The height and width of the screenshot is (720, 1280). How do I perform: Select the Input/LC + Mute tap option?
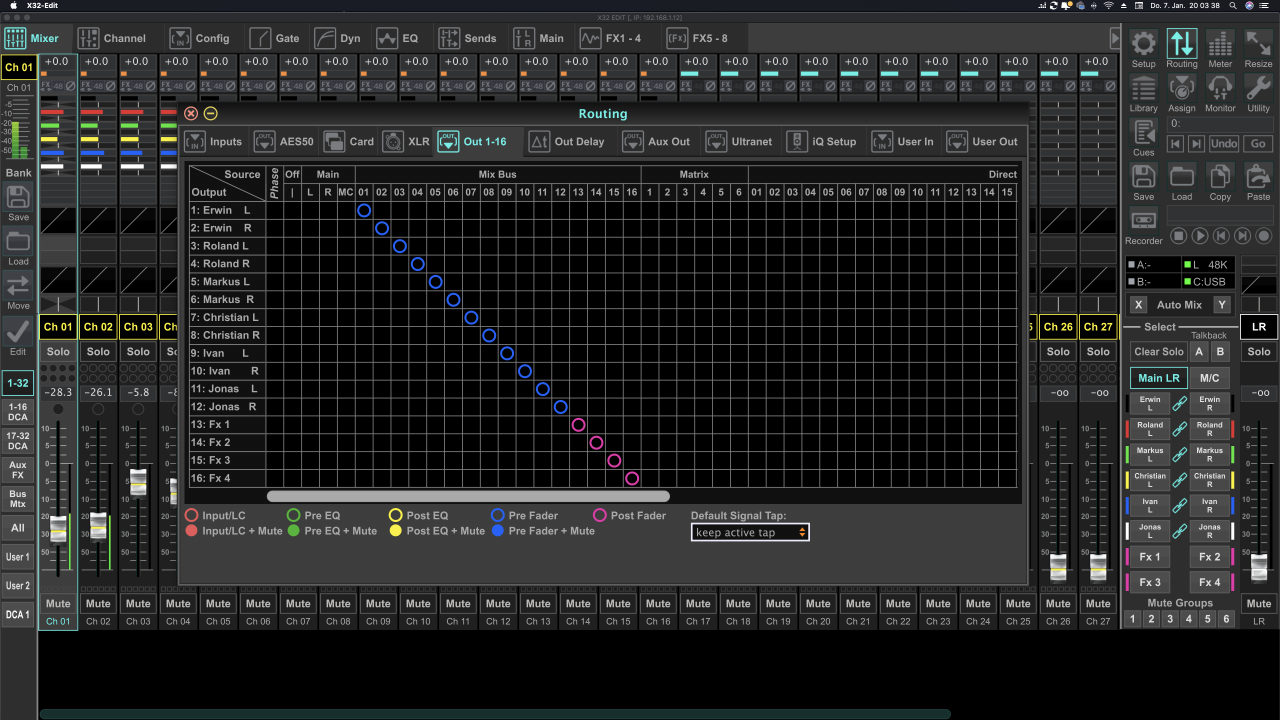234,531
